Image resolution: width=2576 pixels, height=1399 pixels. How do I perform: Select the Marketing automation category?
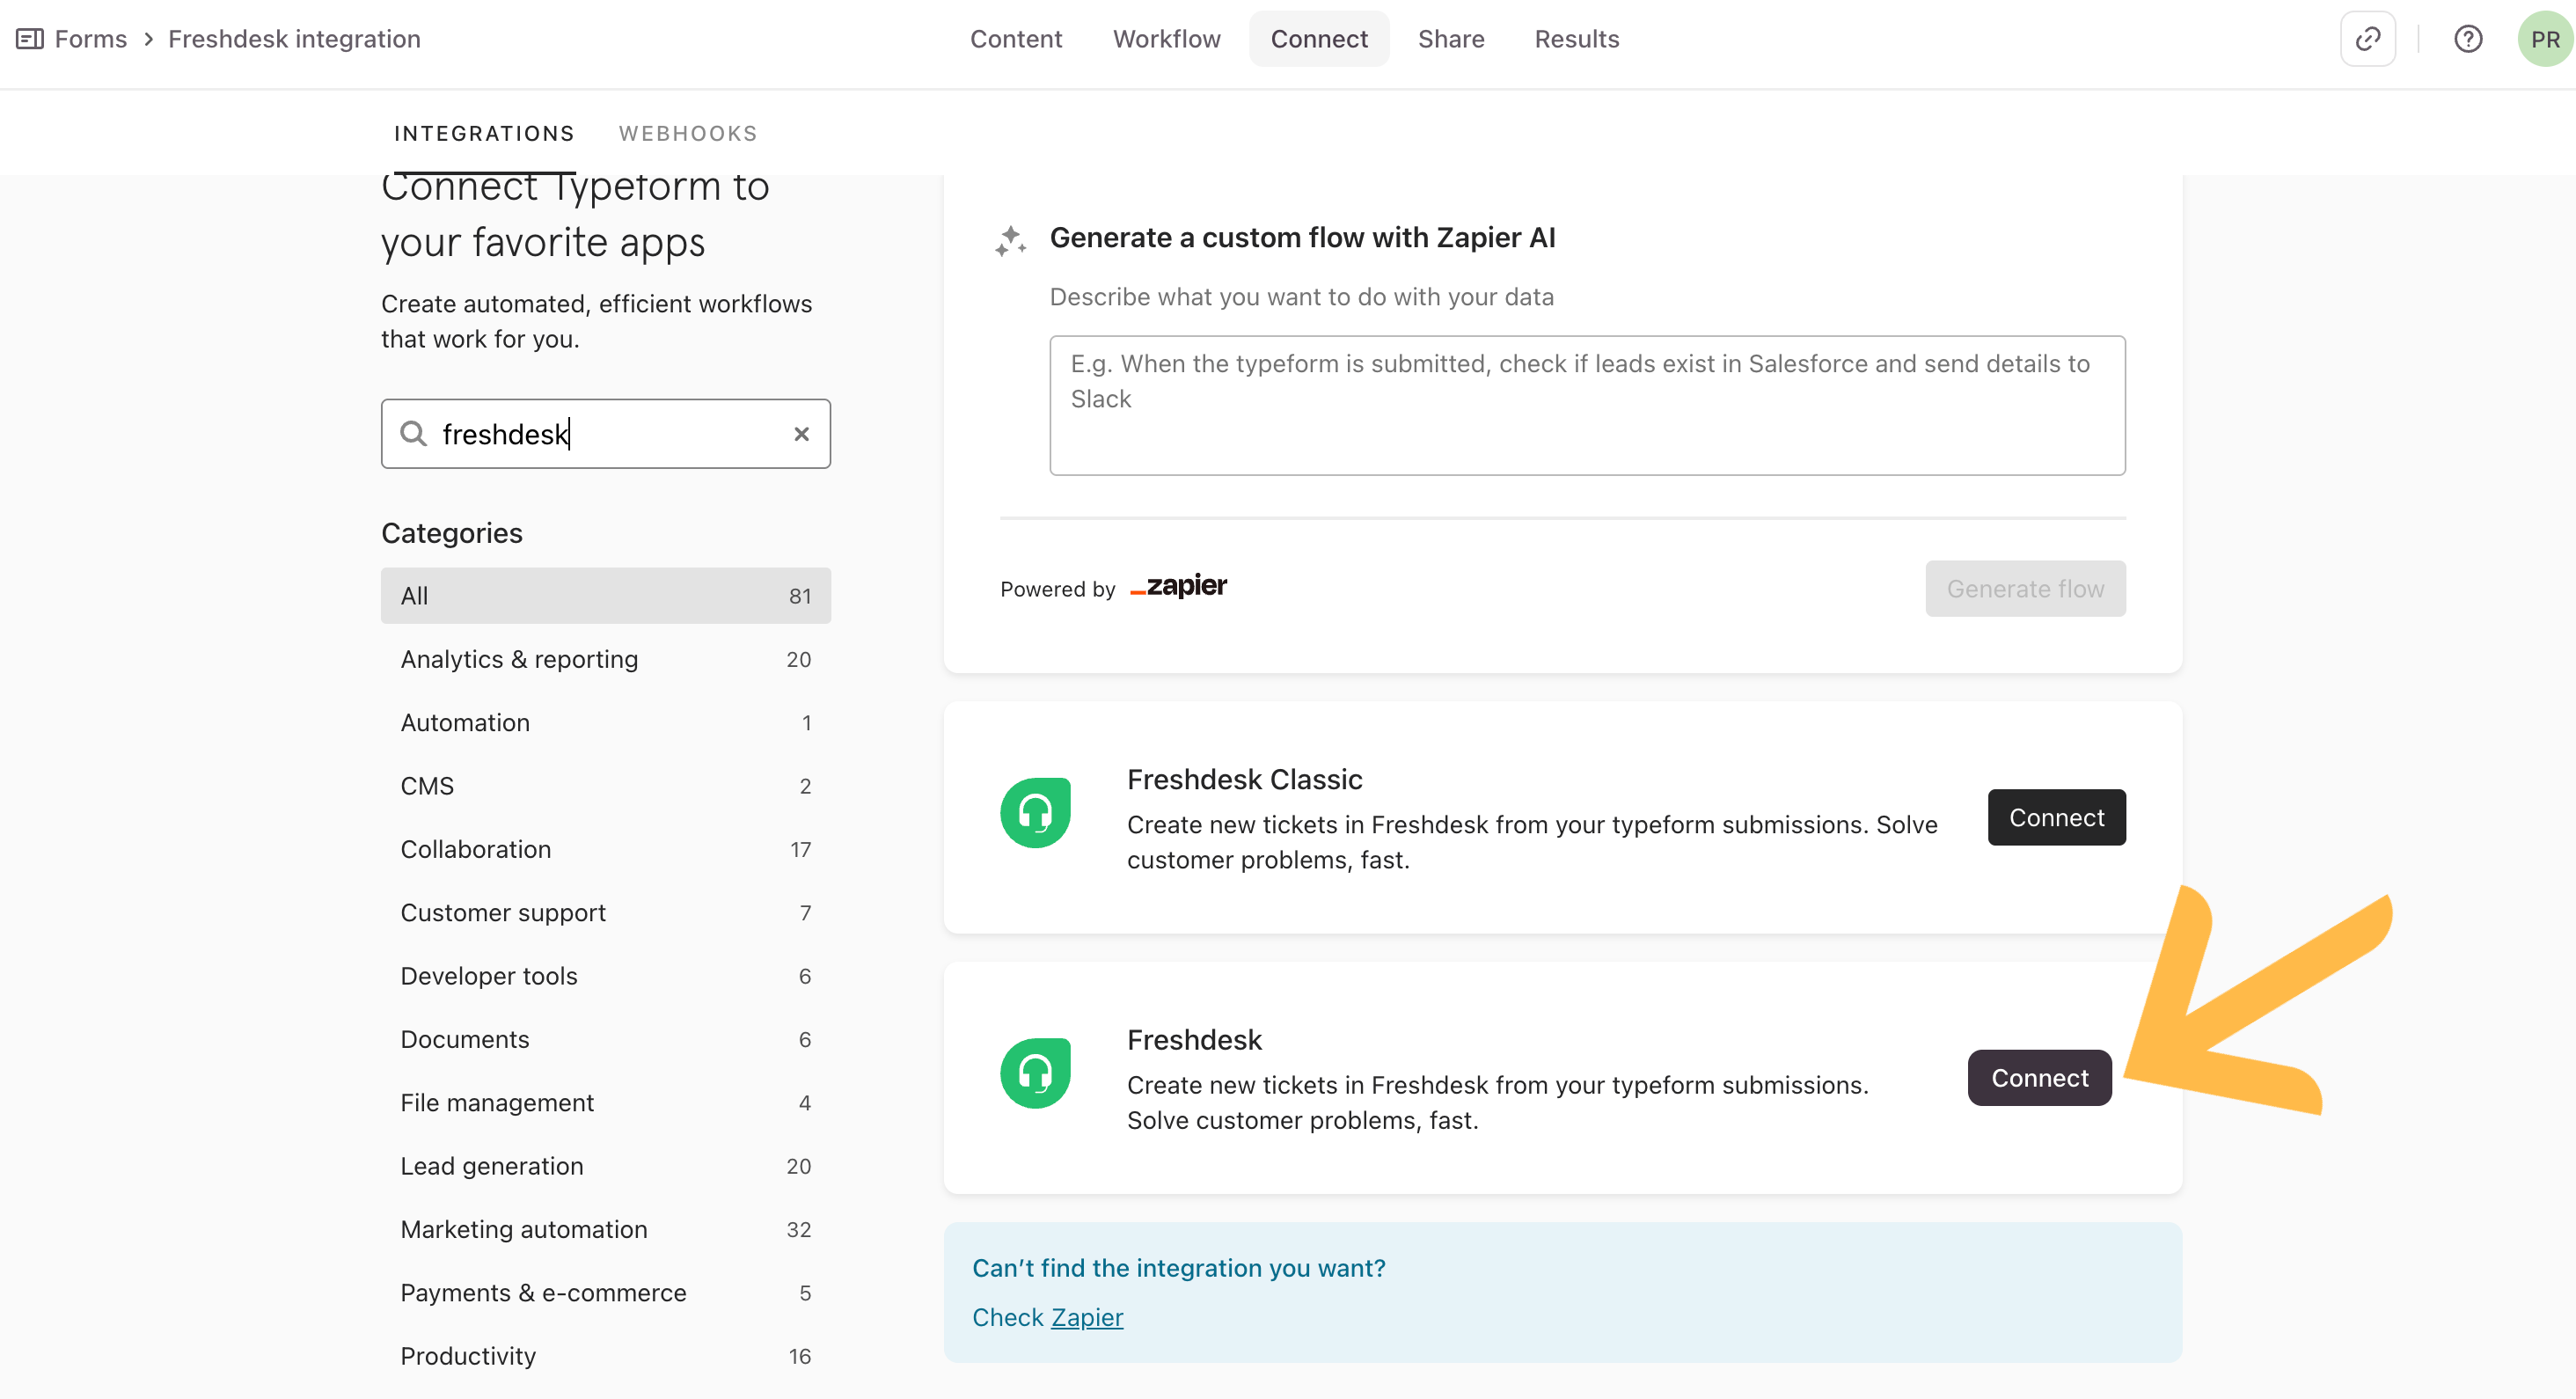(524, 1229)
